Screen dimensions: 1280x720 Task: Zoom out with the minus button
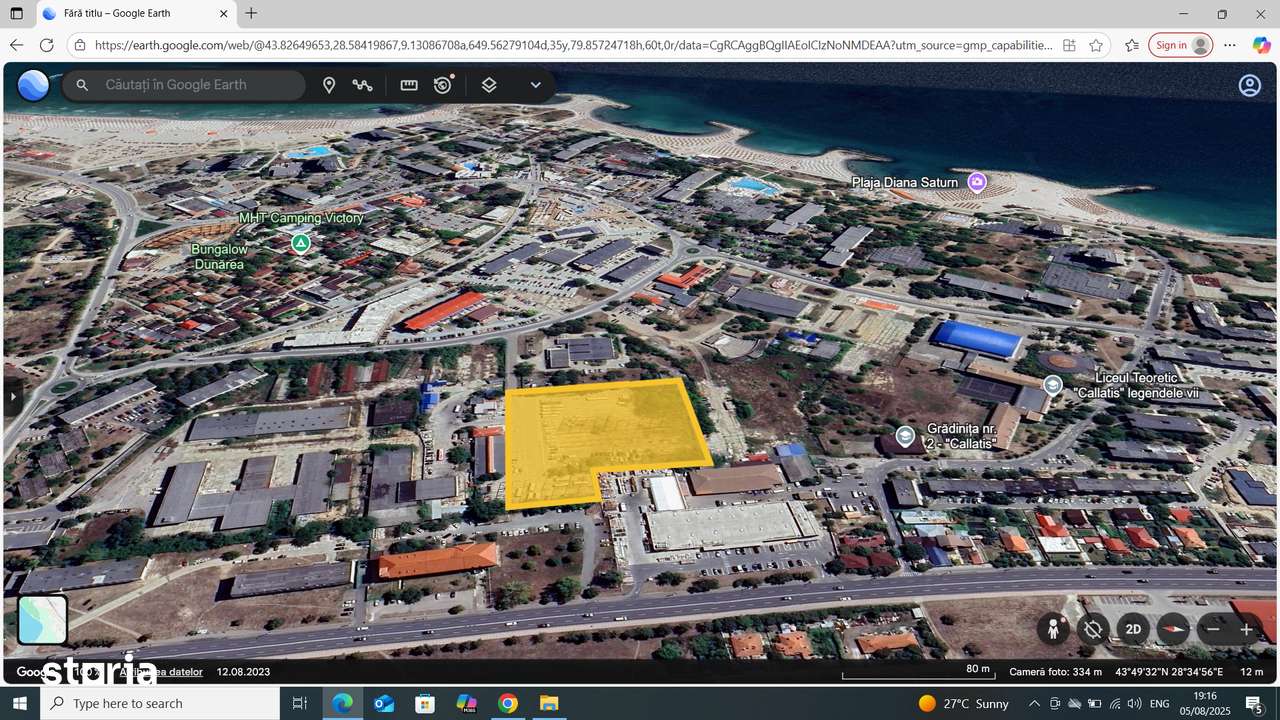(x=1213, y=629)
